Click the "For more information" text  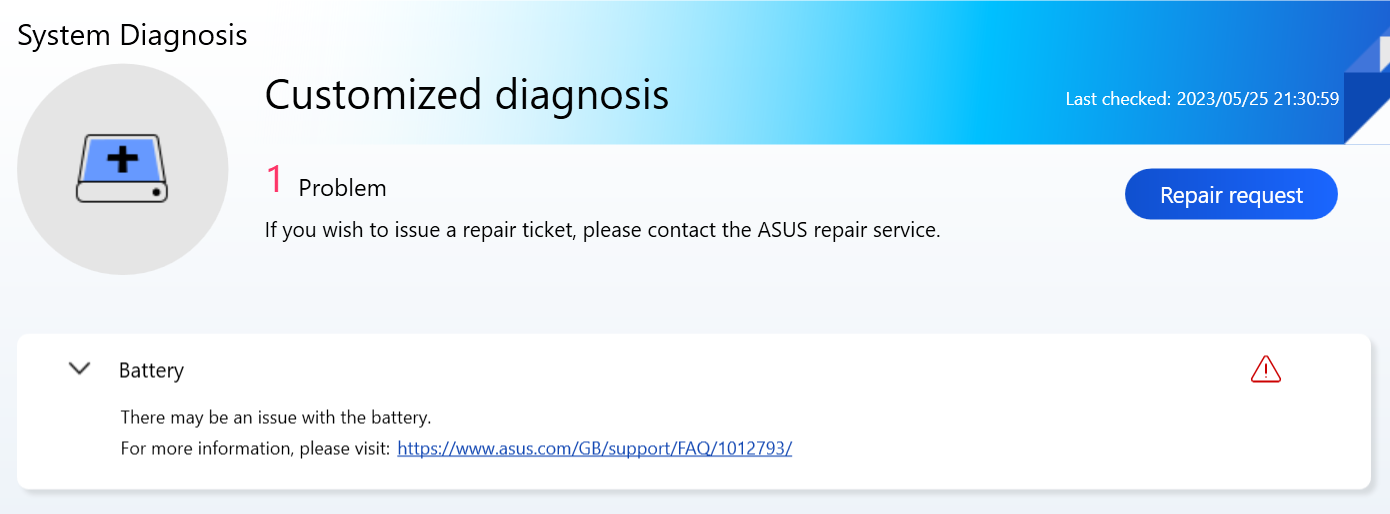pos(255,448)
